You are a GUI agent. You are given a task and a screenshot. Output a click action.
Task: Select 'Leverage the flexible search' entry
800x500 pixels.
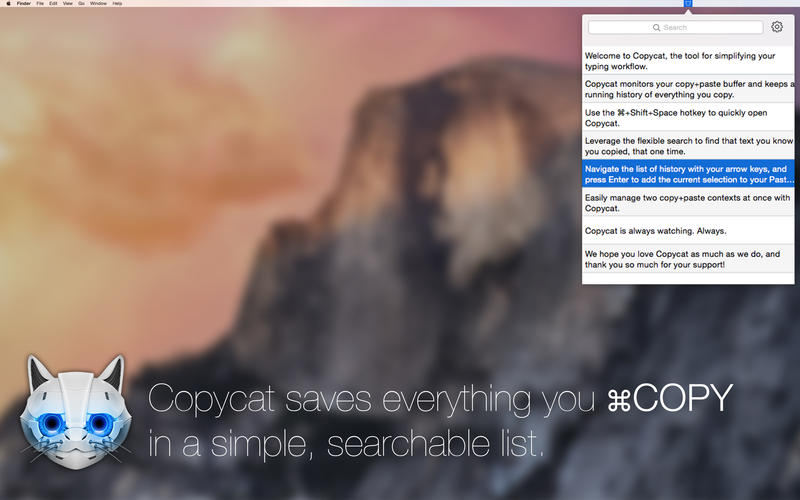pyautogui.click(x=688, y=146)
